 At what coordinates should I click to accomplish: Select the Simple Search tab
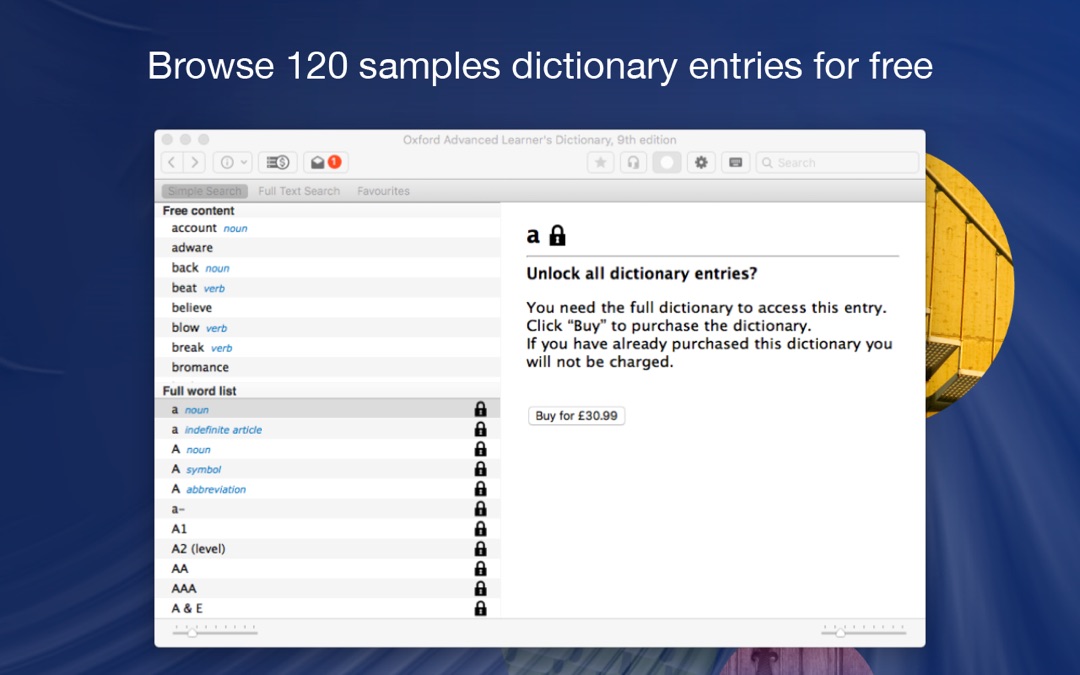click(x=204, y=191)
